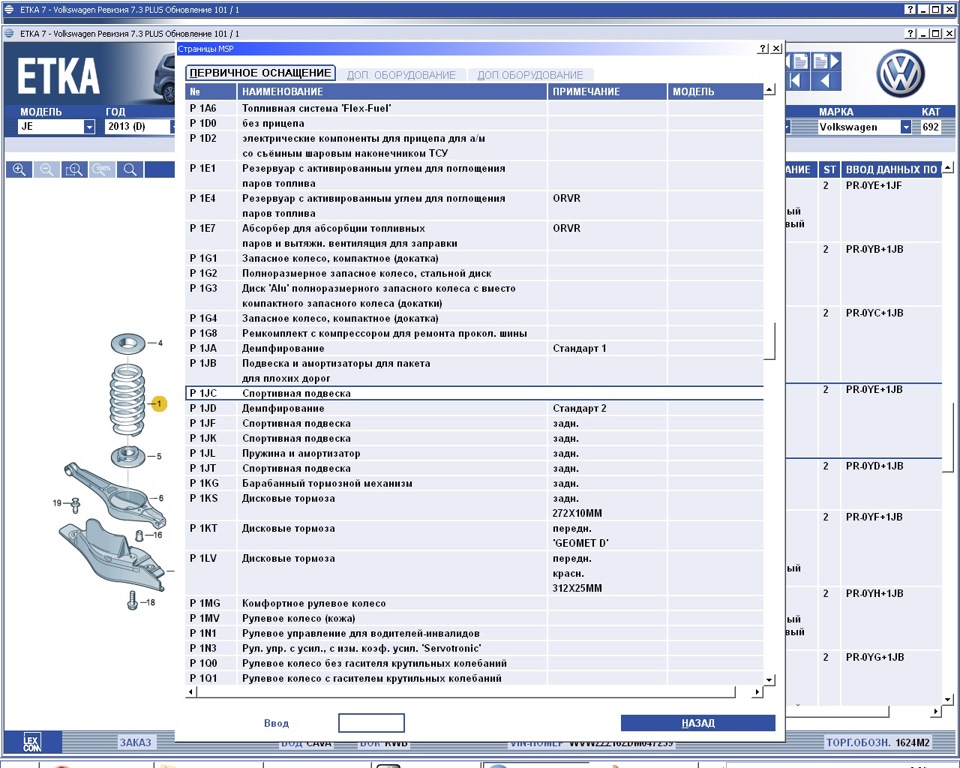Viewport: 960px width, 768px height.
Task: Open the Марка Volkswagen dropdown
Action: 906,127
